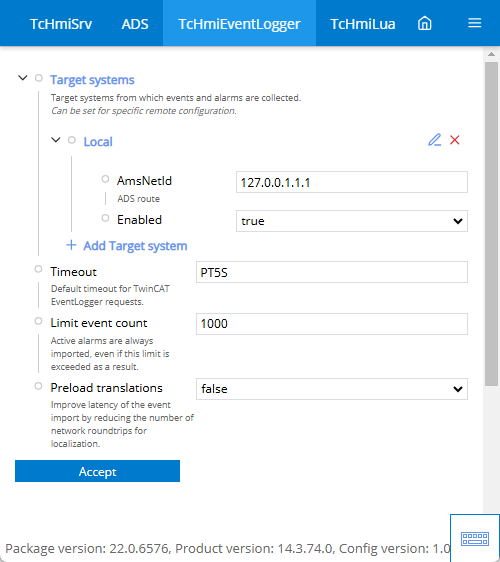Click the Timeout input field
The width and height of the screenshot is (500, 562).
pyautogui.click(x=332, y=272)
